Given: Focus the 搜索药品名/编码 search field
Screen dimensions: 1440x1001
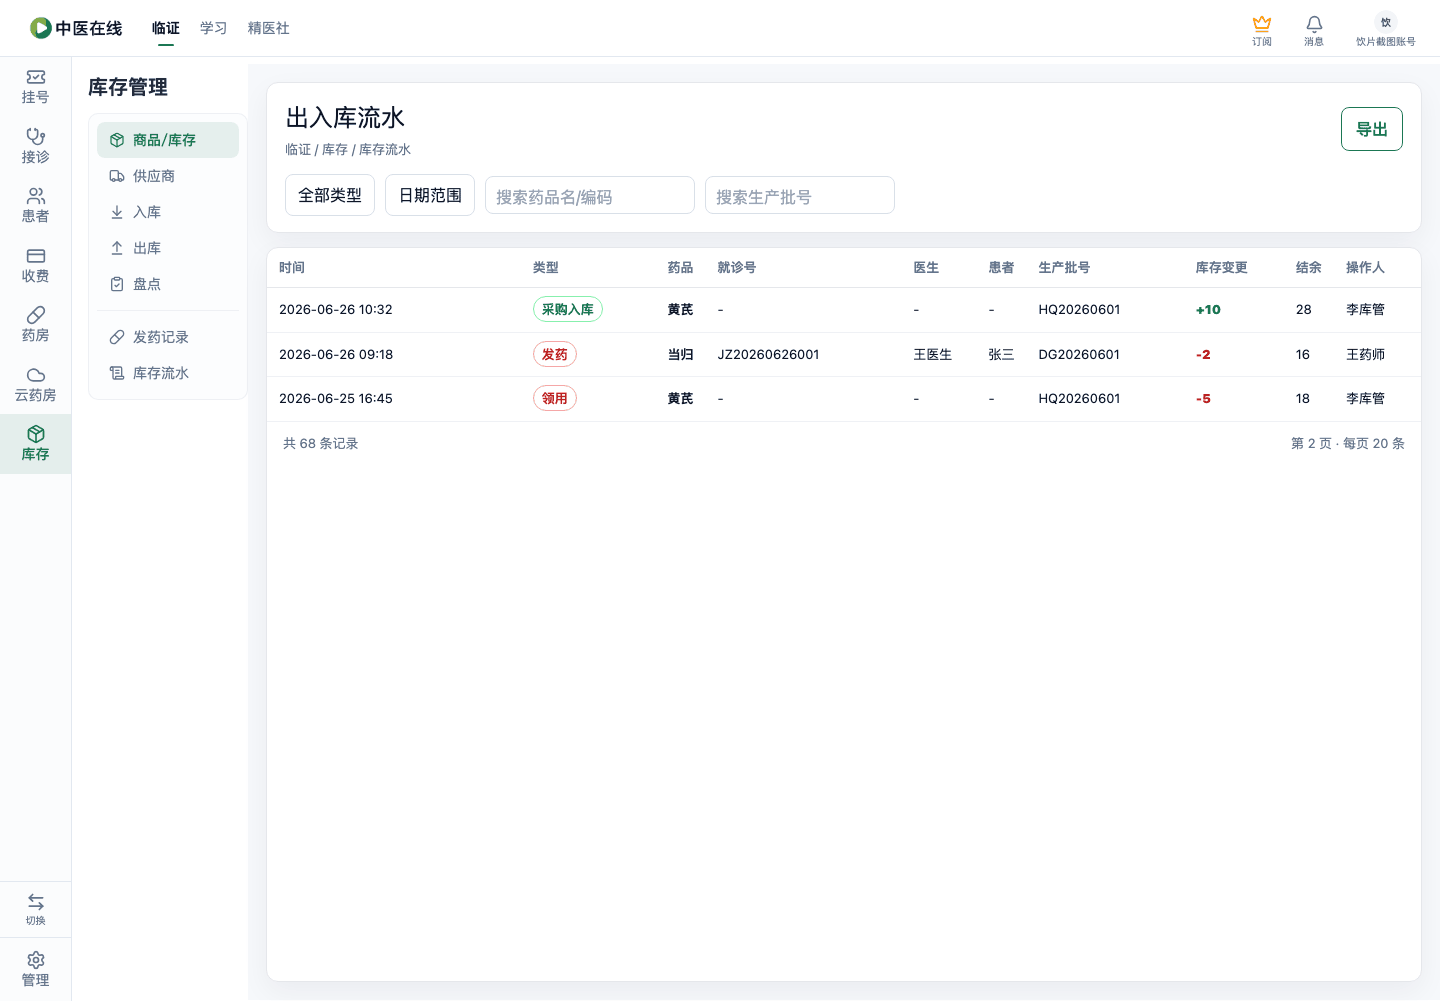Looking at the screenshot, I should [x=590, y=195].
